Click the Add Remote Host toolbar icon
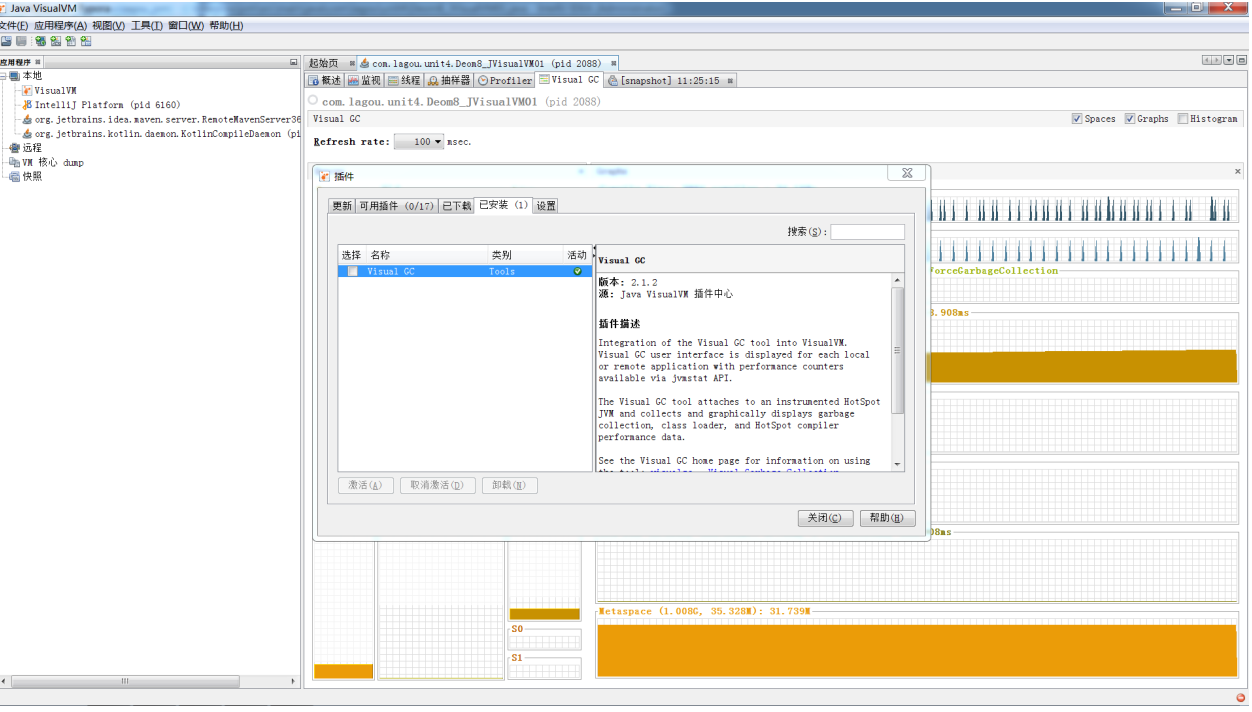 (56, 41)
